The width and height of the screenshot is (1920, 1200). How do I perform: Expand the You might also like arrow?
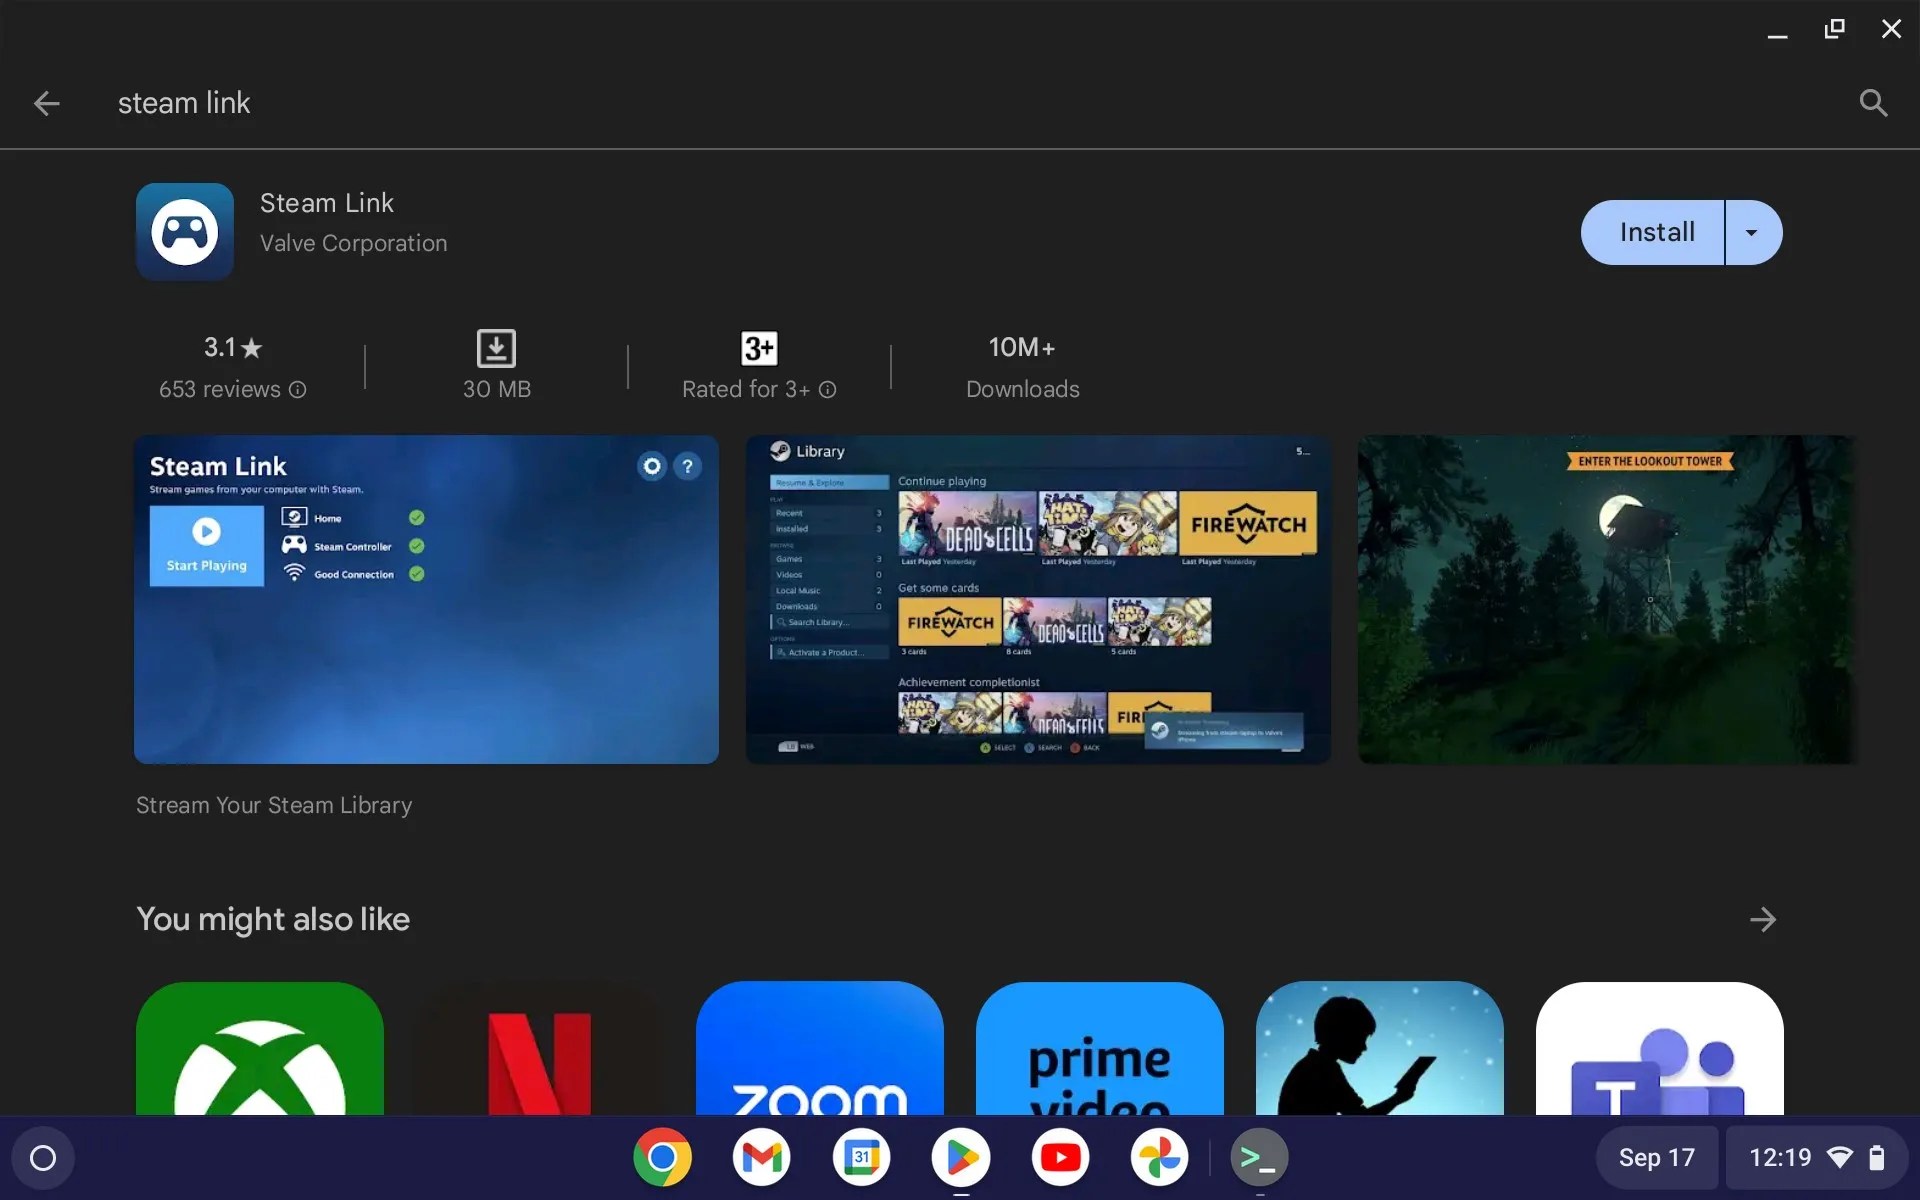pyautogui.click(x=1763, y=919)
